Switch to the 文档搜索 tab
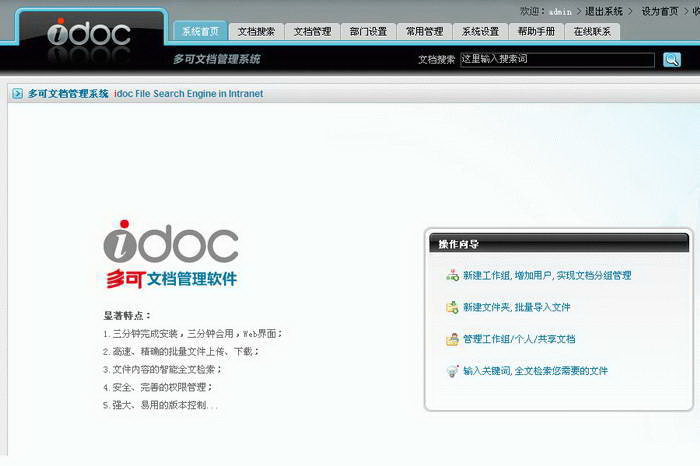 pyautogui.click(x=256, y=32)
